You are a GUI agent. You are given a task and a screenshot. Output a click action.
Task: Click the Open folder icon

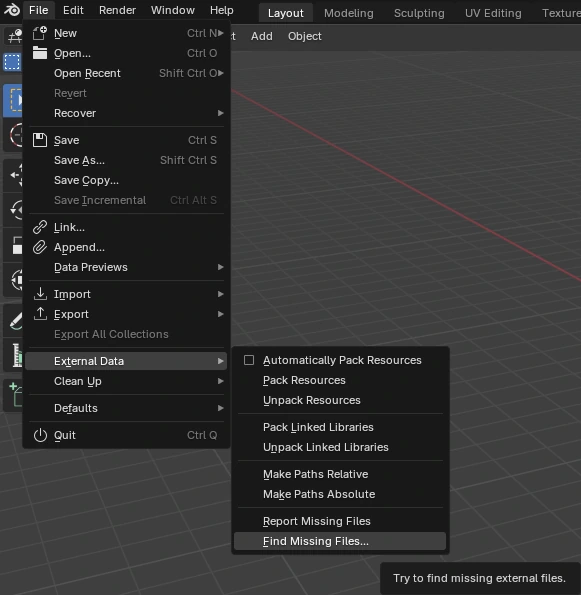point(40,53)
